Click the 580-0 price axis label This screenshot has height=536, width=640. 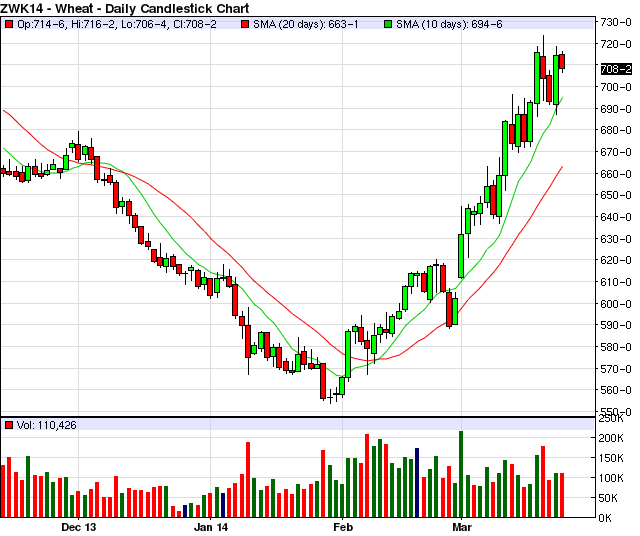coord(616,347)
